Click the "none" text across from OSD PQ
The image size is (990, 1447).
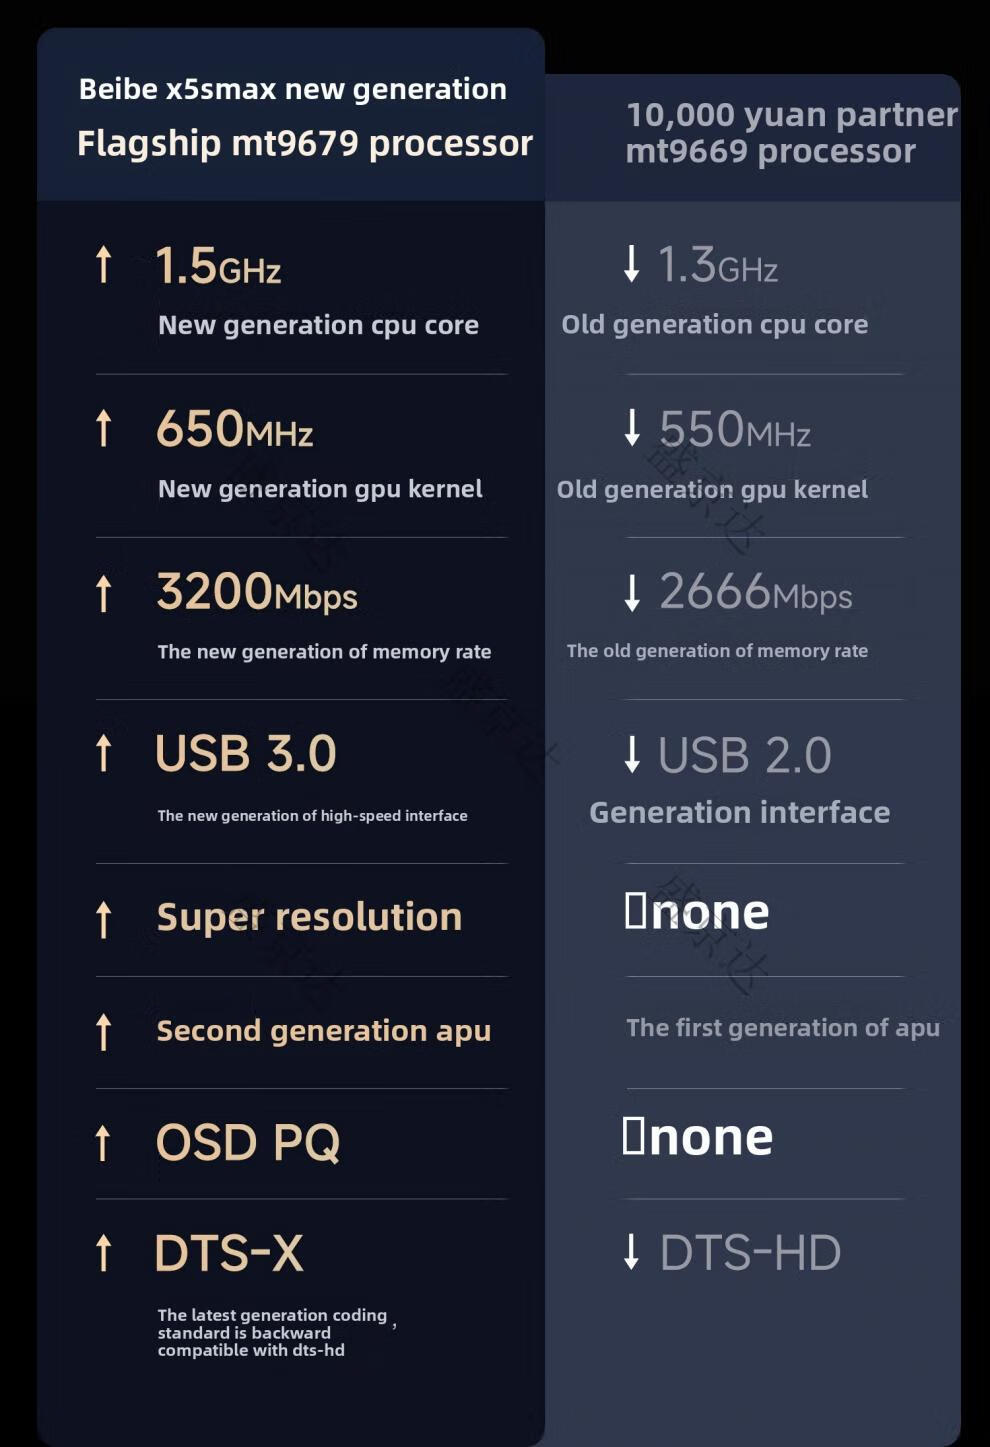698,1137
